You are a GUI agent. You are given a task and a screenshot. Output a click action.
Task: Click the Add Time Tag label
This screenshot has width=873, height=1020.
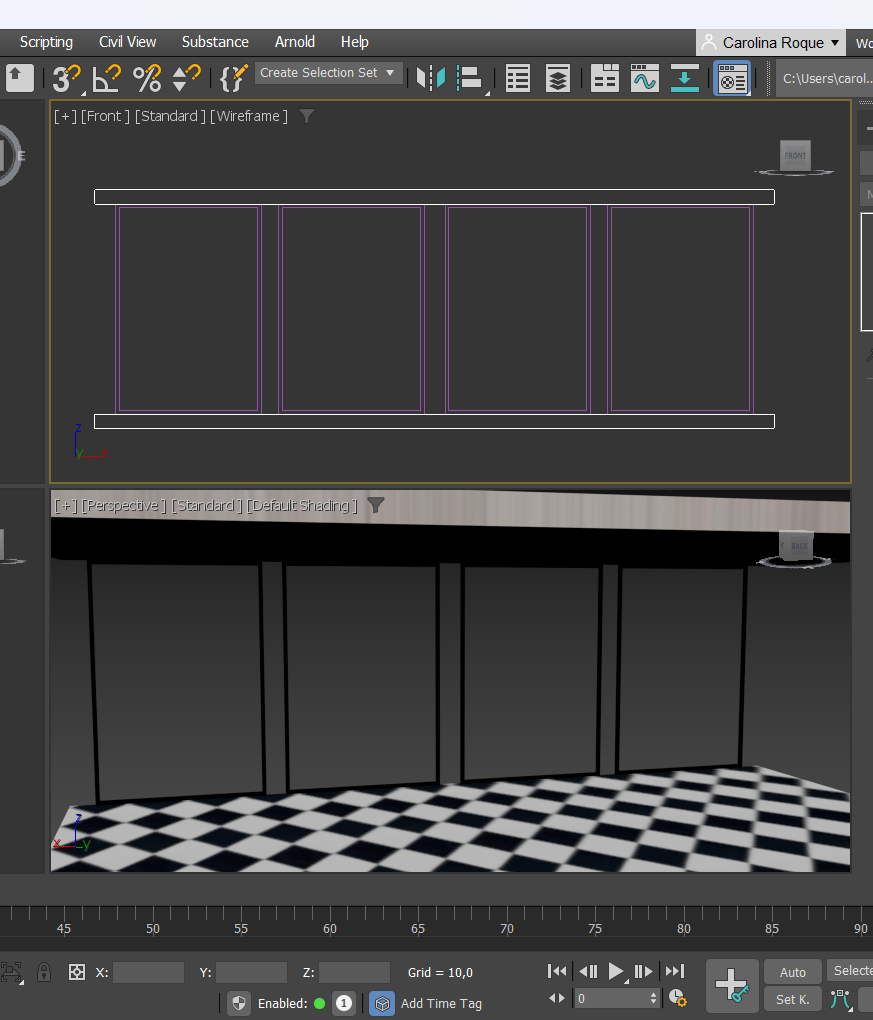(x=441, y=1003)
